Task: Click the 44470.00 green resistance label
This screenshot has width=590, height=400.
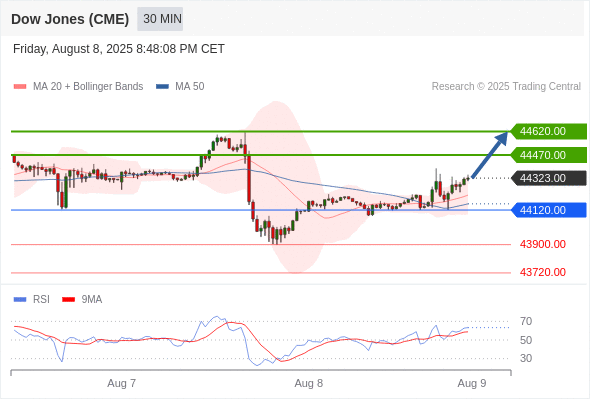Action: (549, 155)
